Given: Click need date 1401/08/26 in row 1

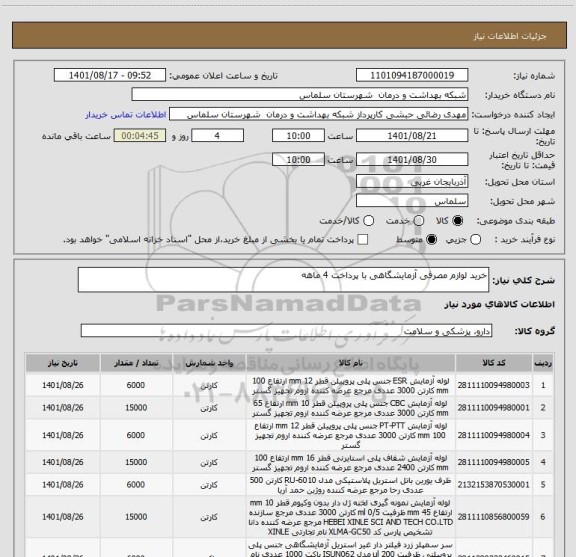Looking at the screenshot, I should pos(63,385).
